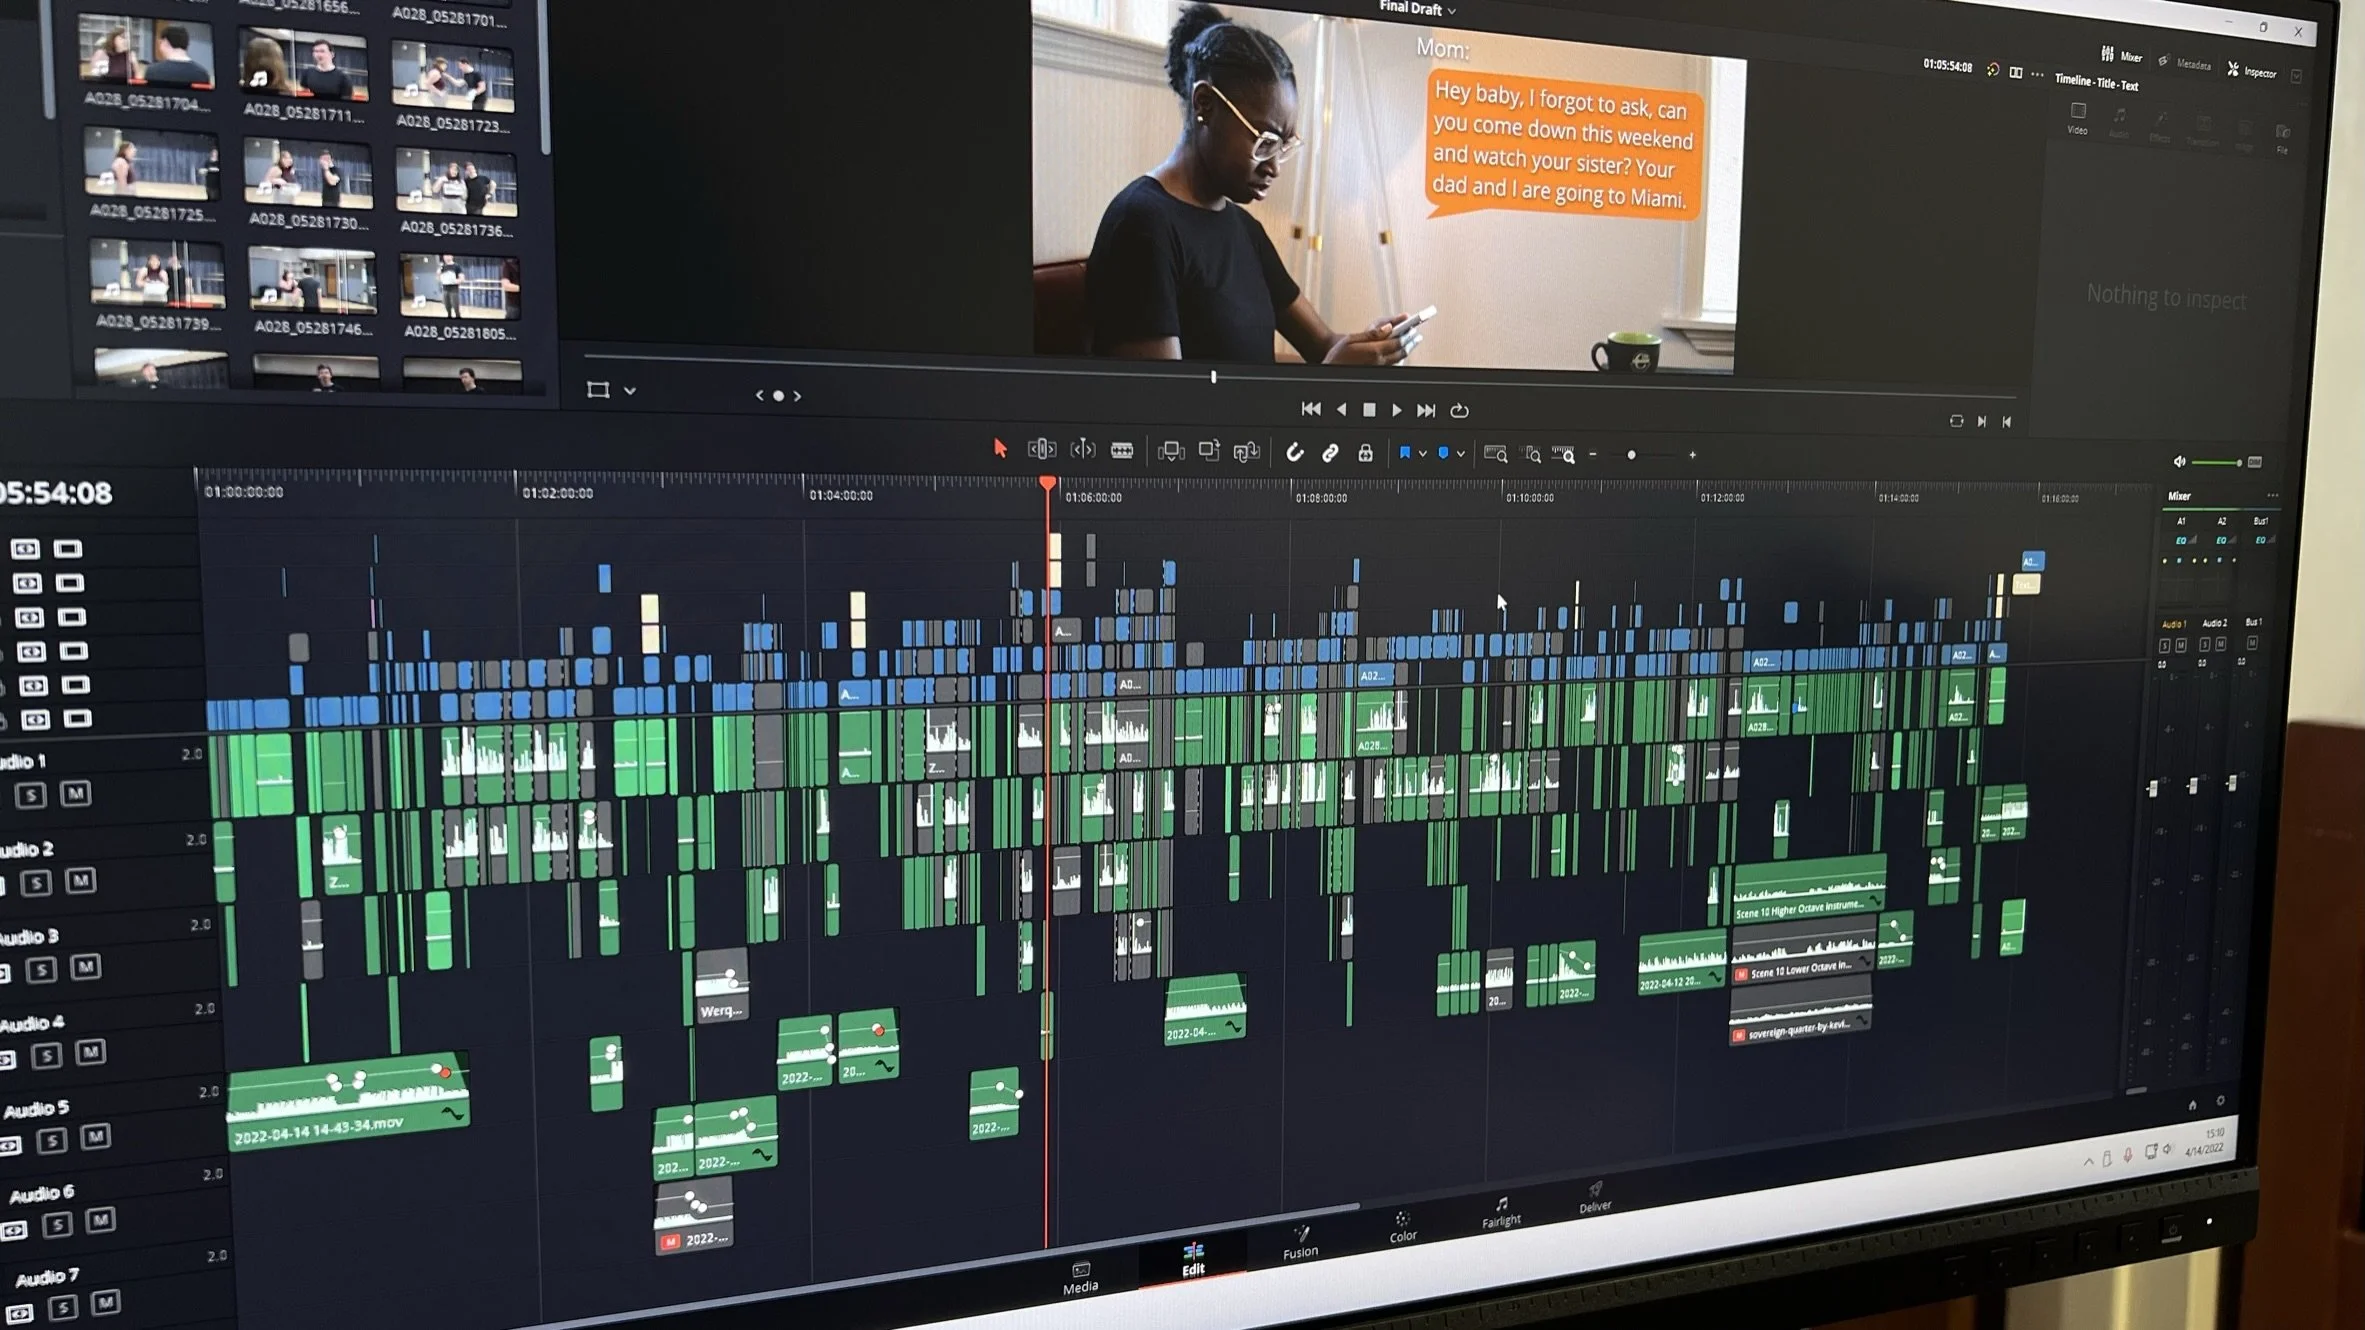Open the flag color dropdown arrow

pos(1422,454)
